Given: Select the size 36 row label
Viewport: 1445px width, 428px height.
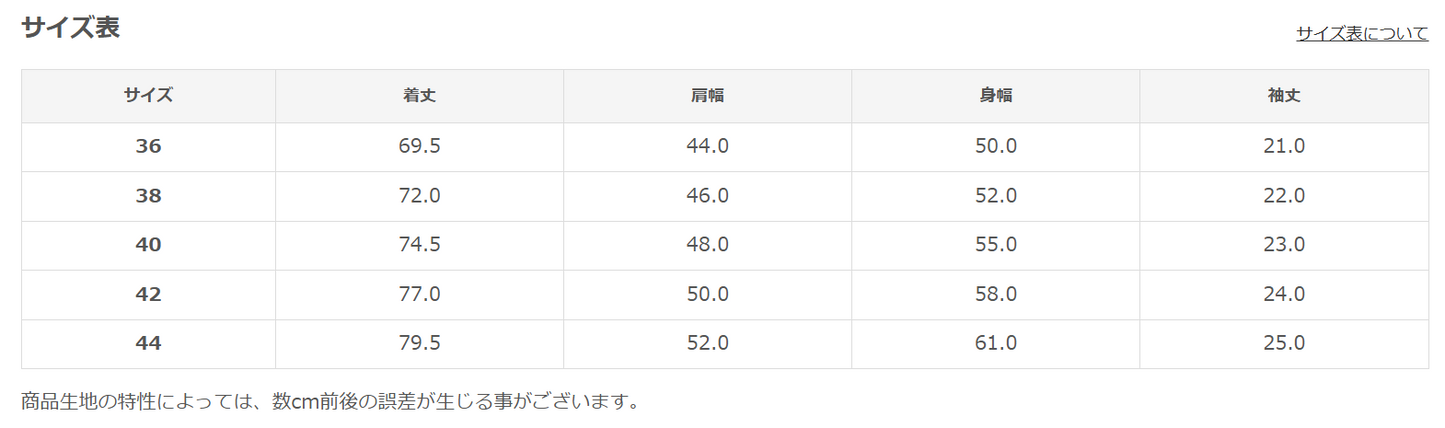Looking at the screenshot, I should pyautogui.click(x=148, y=146).
